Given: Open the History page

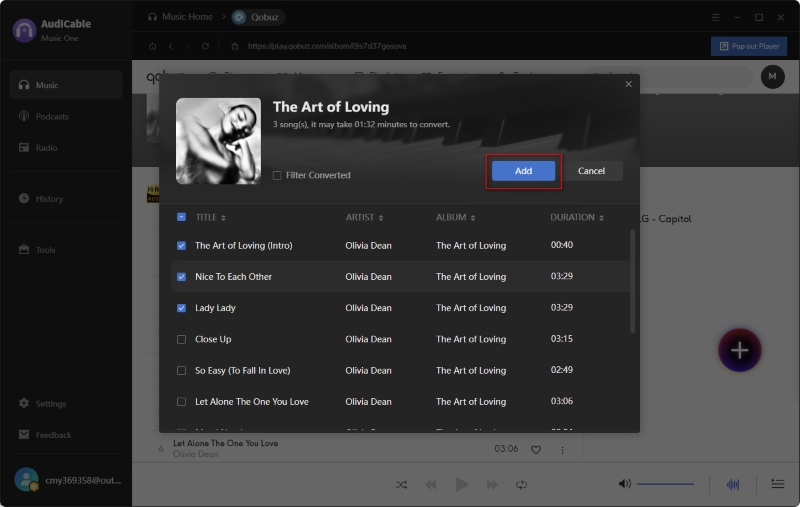Looking at the screenshot, I should (x=66, y=198).
